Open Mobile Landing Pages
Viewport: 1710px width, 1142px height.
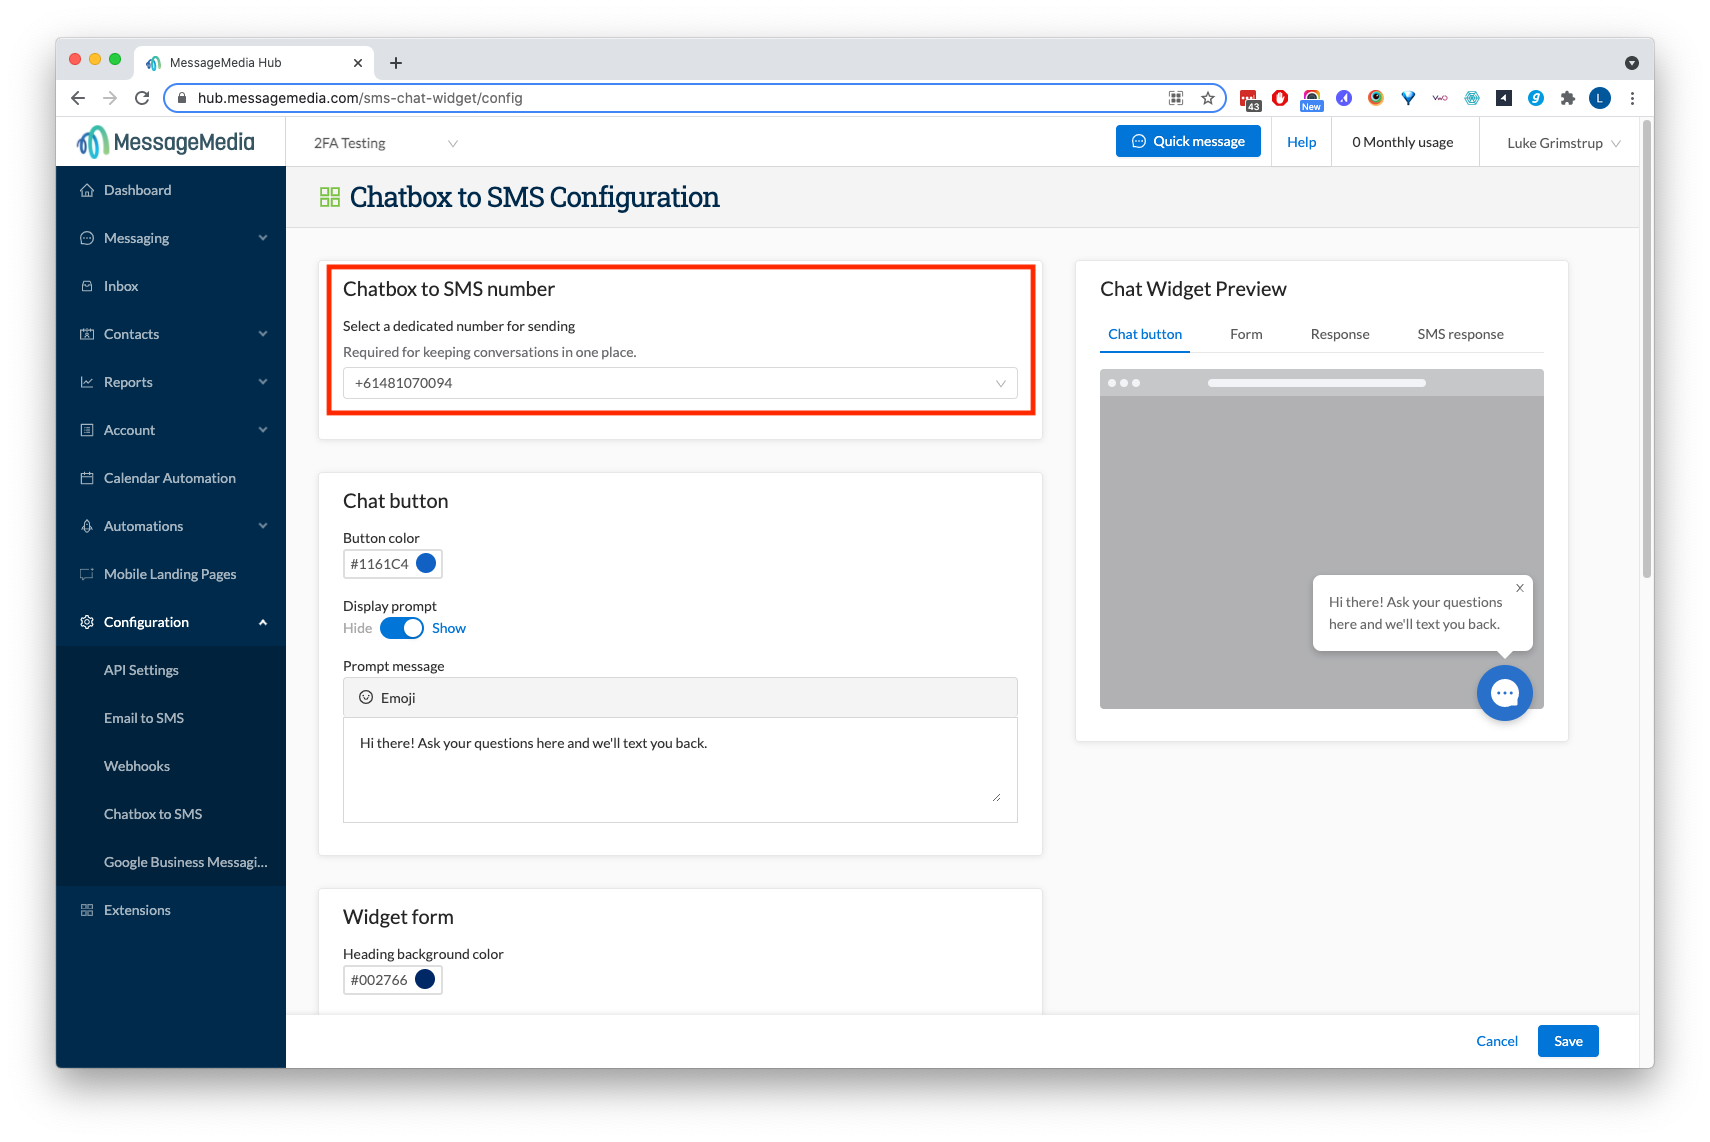tap(170, 574)
